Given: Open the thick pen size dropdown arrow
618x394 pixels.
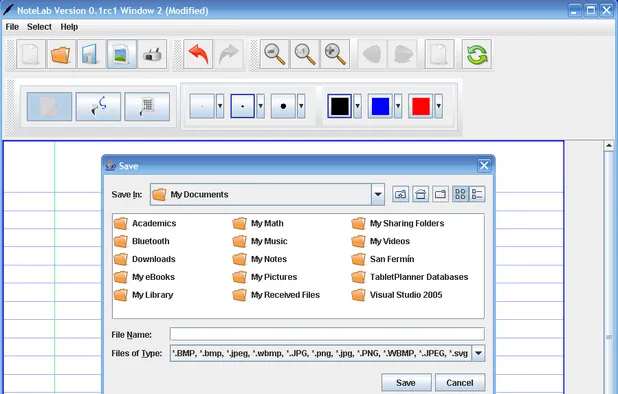Looking at the screenshot, I should pos(301,106).
